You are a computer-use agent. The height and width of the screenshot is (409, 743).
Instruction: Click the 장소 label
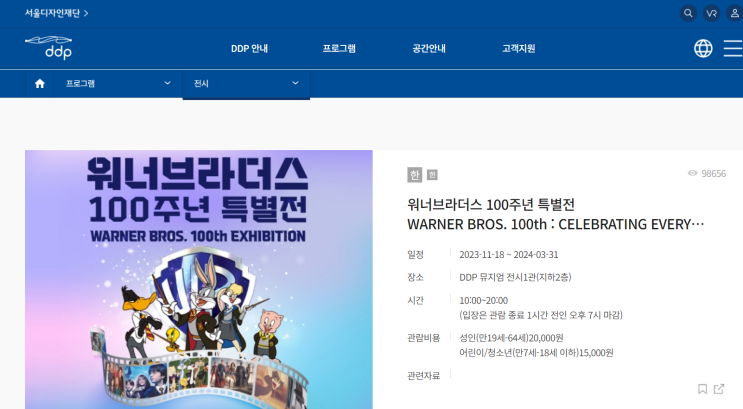(x=416, y=277)
